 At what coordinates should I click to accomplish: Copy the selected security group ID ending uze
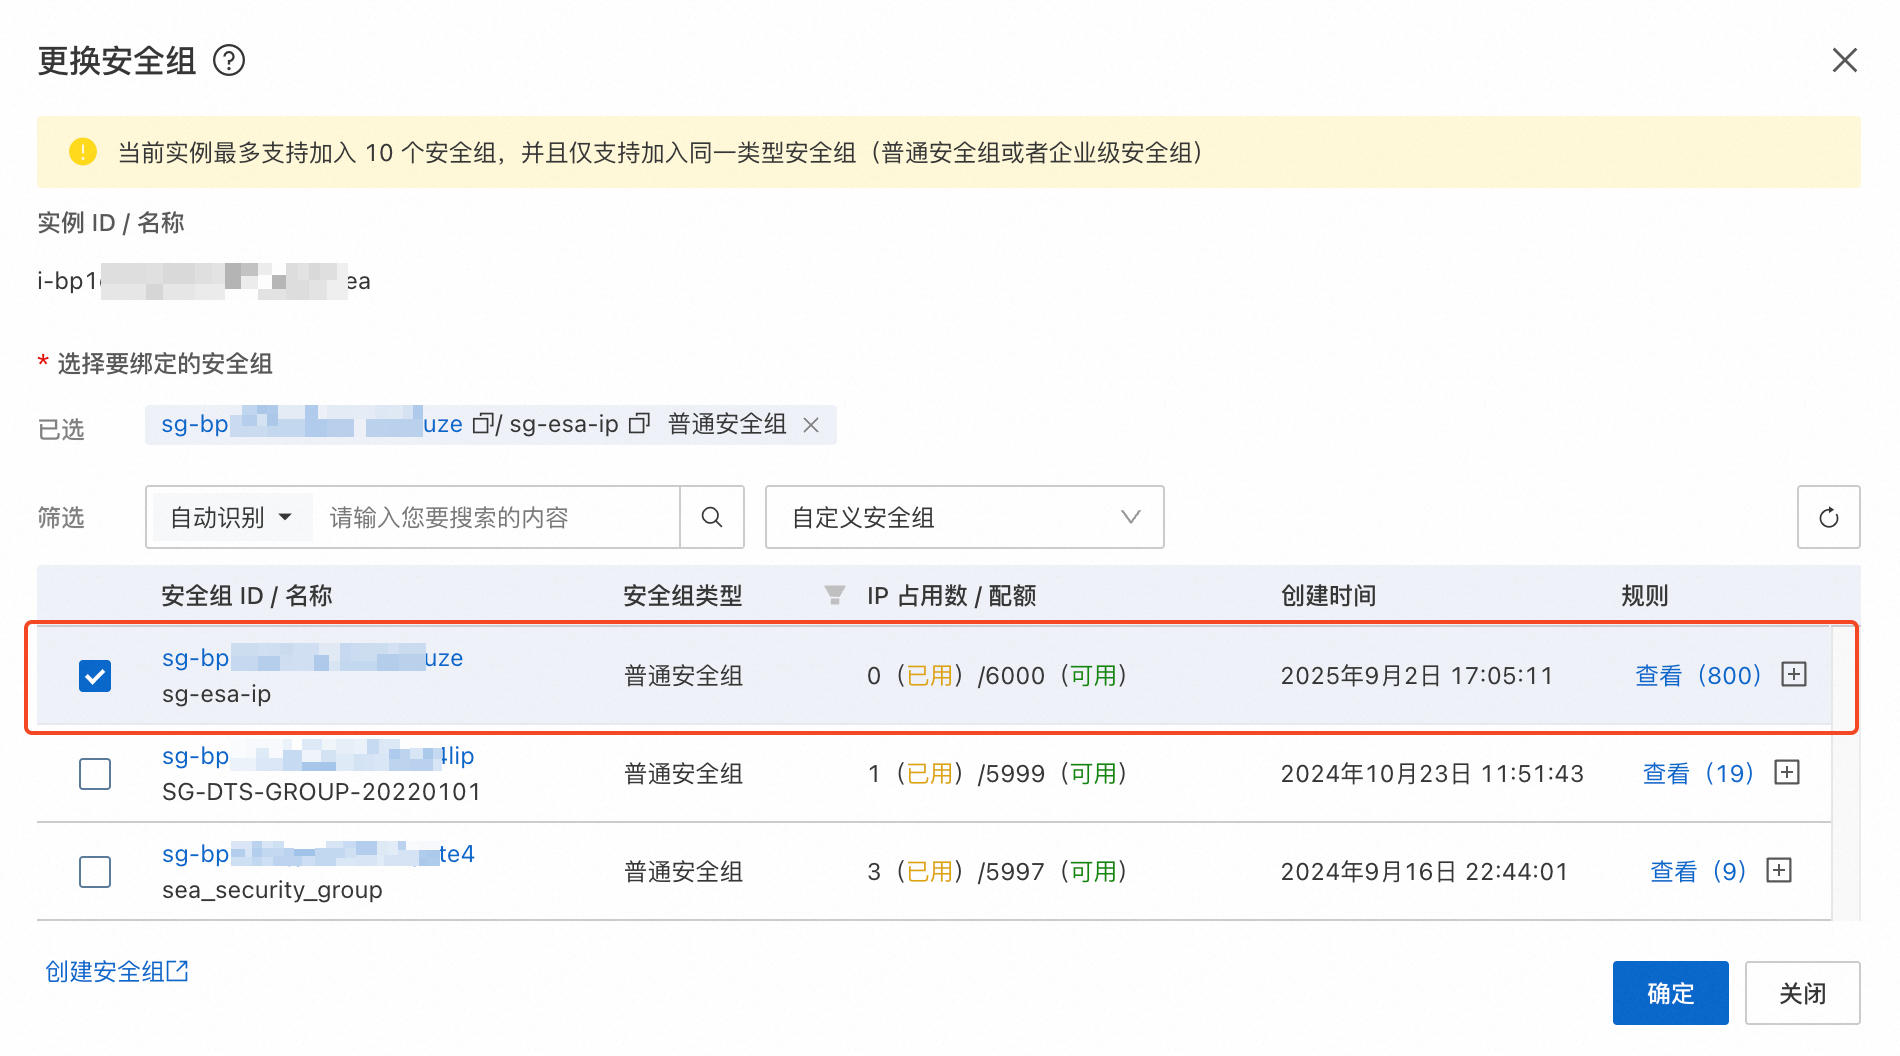(x=482, y=424)
